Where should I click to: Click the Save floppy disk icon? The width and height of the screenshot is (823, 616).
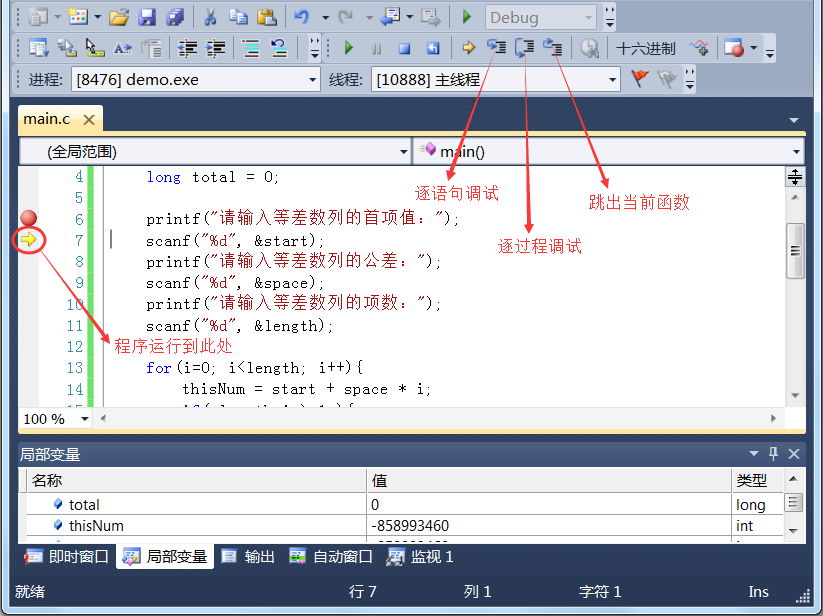pyautogui.click(x=147, y=17)
